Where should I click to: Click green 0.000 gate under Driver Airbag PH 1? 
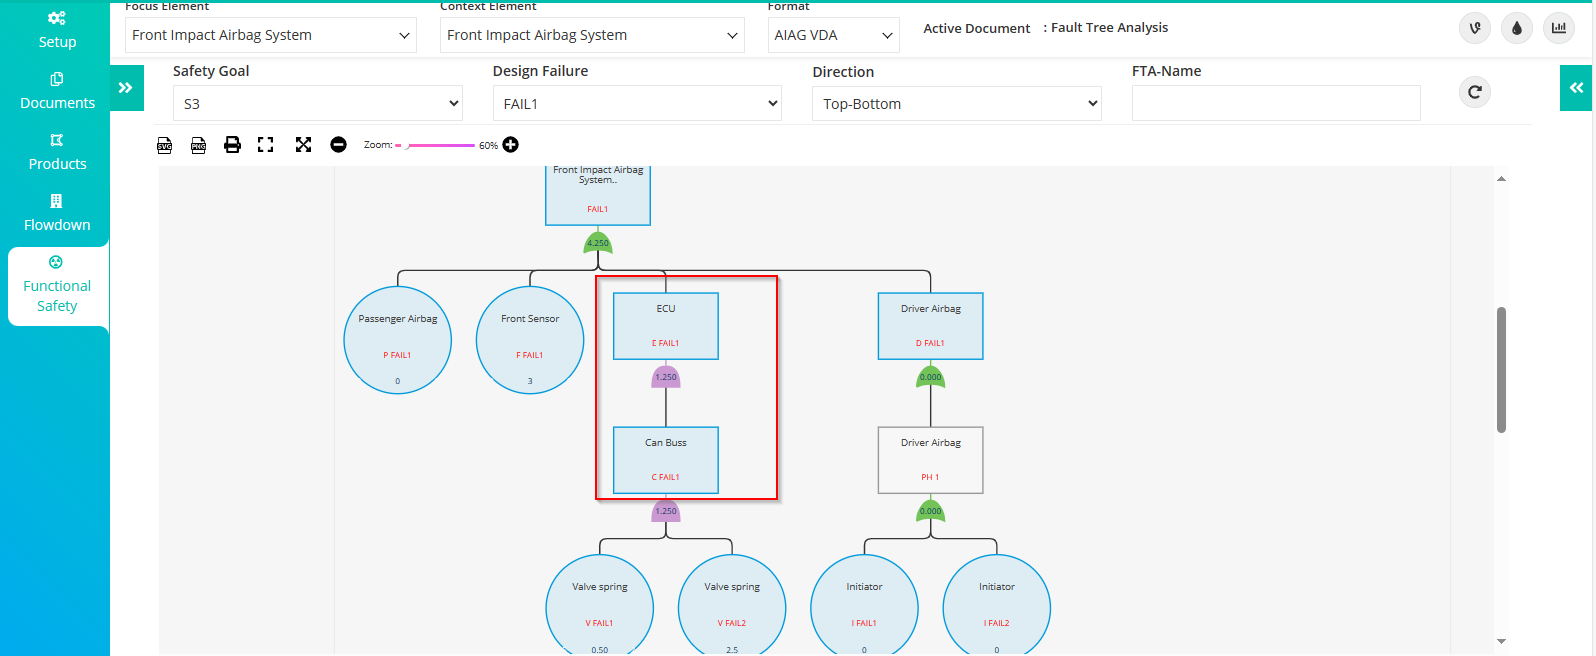pyautogui.click(x=931, y=511)
